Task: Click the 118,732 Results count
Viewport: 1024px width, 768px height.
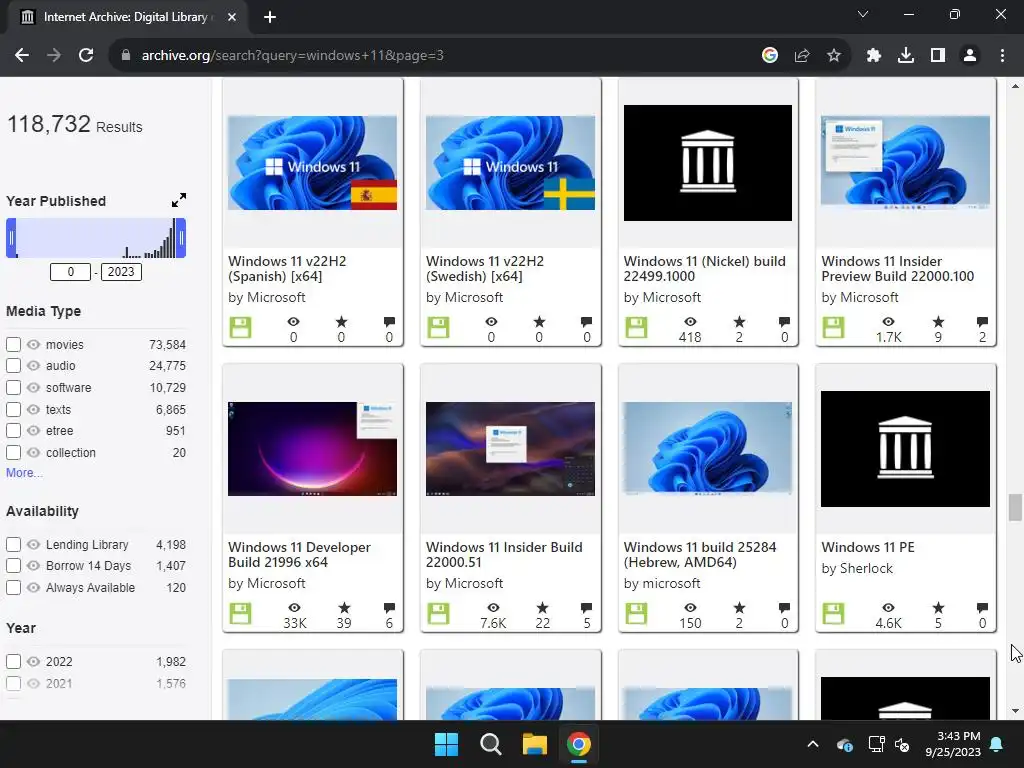Action: (74, 124)
